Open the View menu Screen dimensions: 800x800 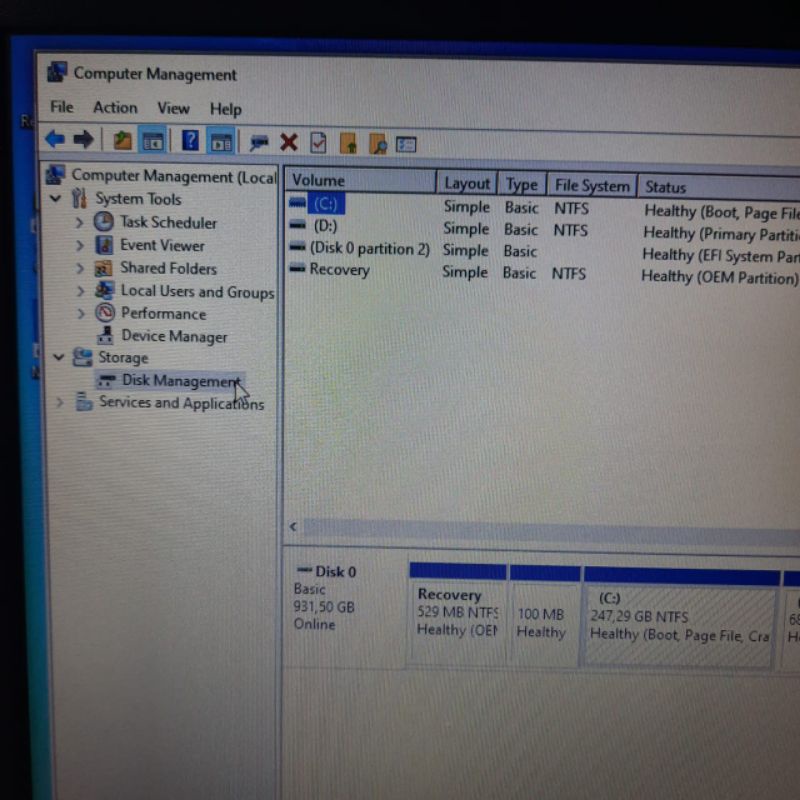173,108
